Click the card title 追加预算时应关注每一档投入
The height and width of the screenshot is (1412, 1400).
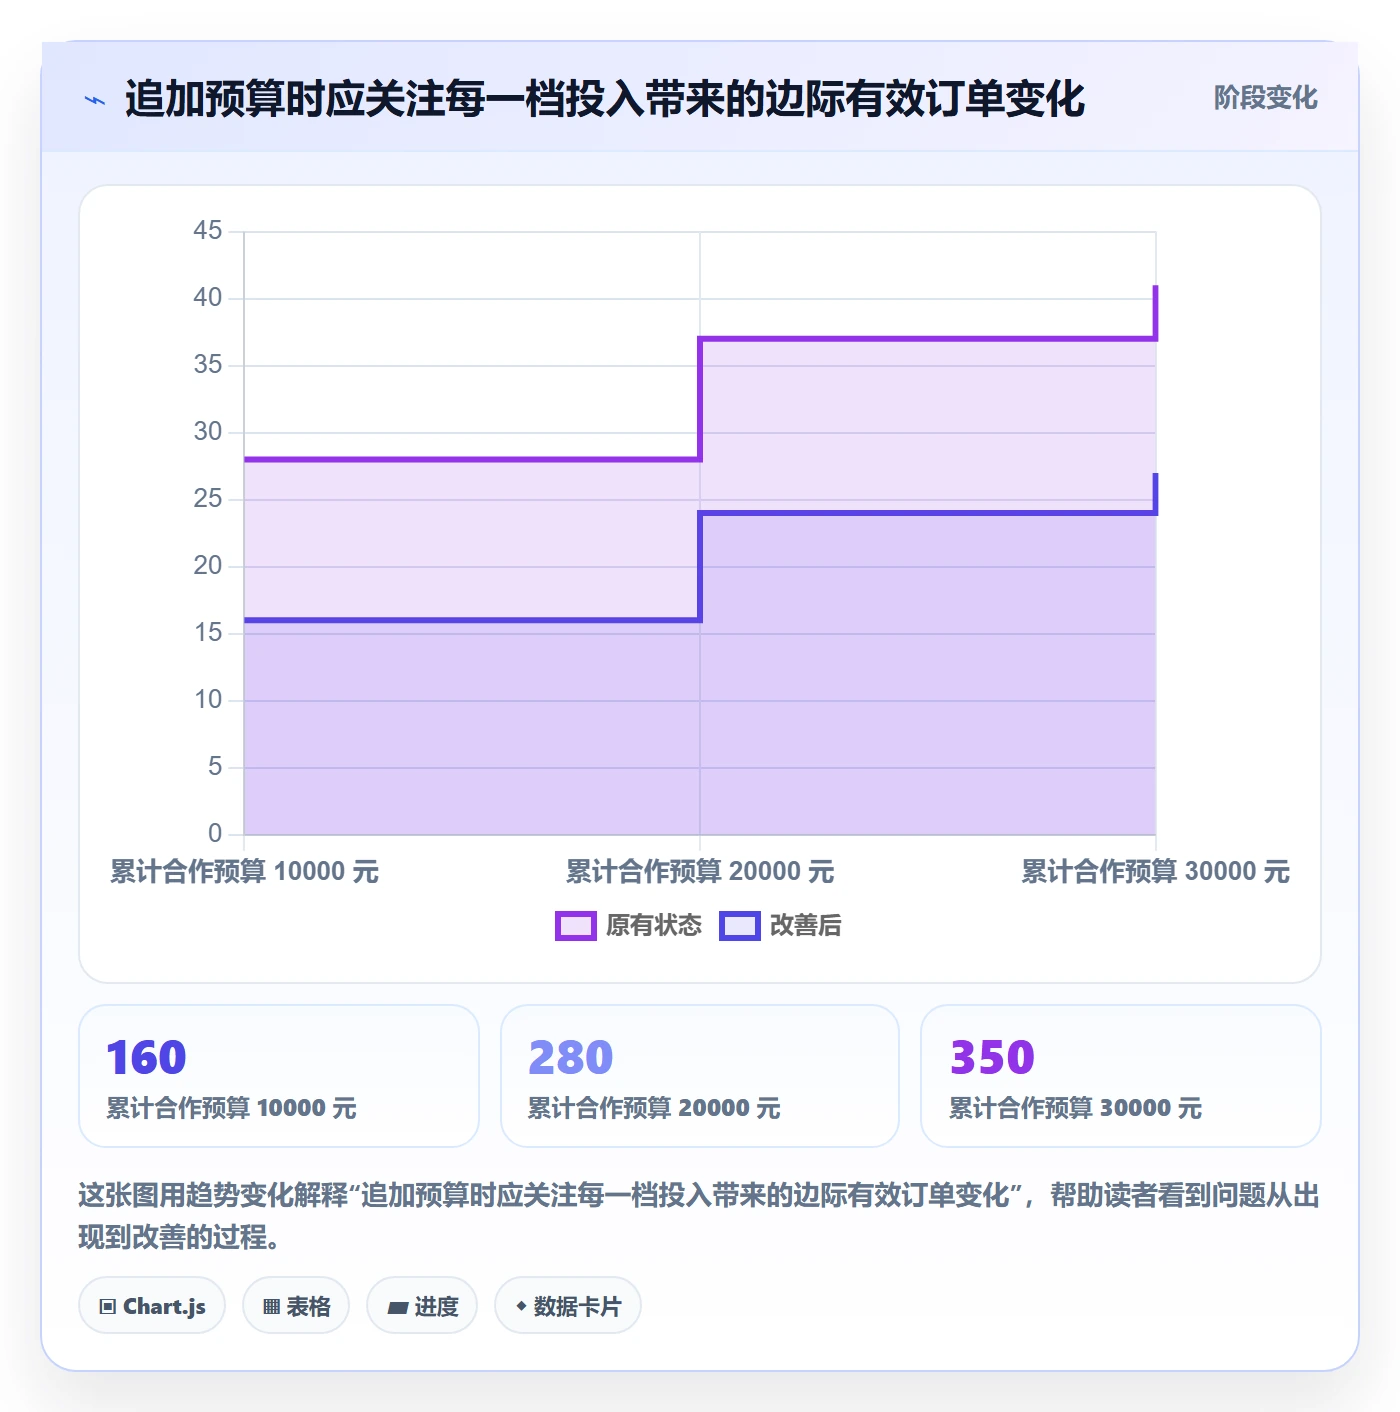(x=604, y=99)
